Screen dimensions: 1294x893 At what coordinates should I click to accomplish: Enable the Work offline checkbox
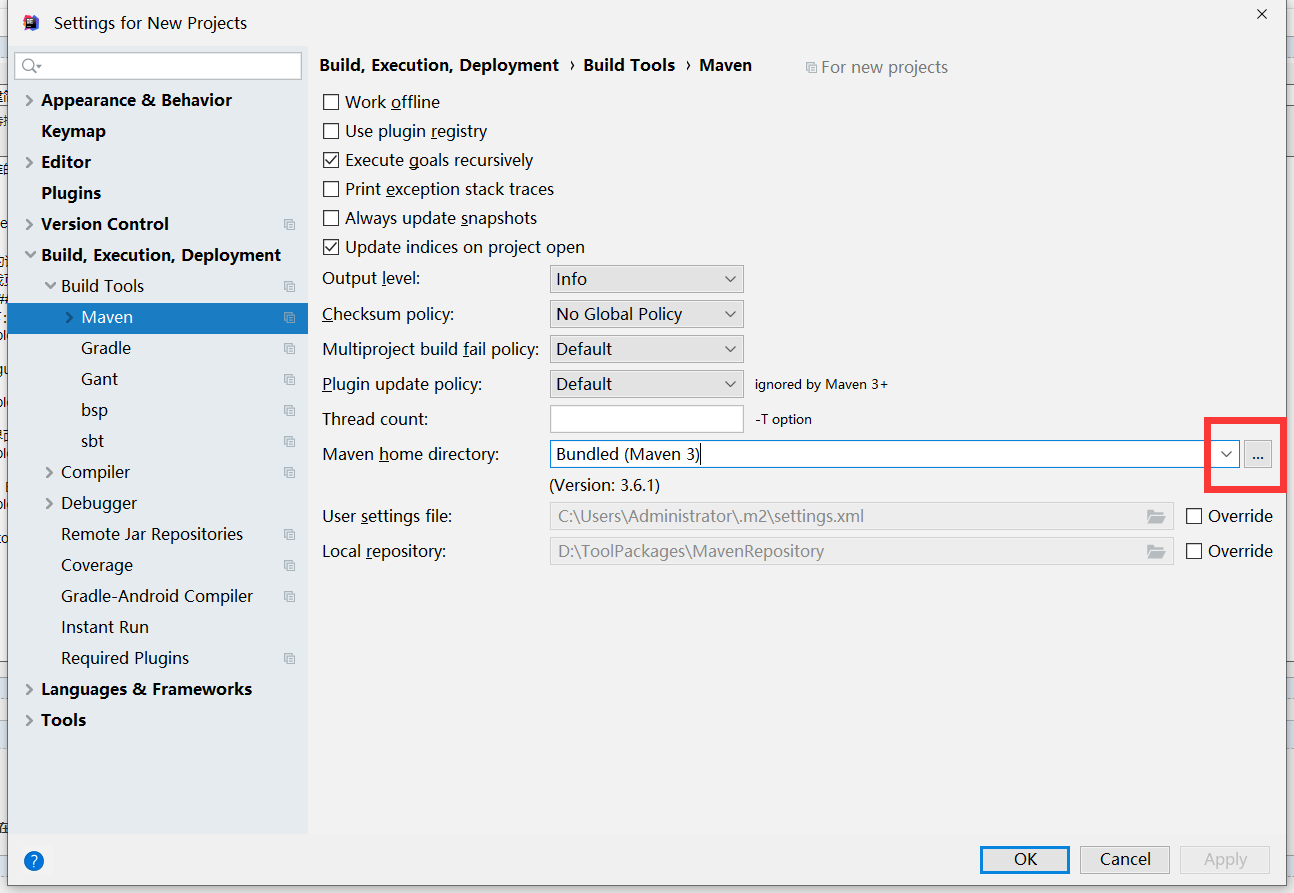click(331, 102)
